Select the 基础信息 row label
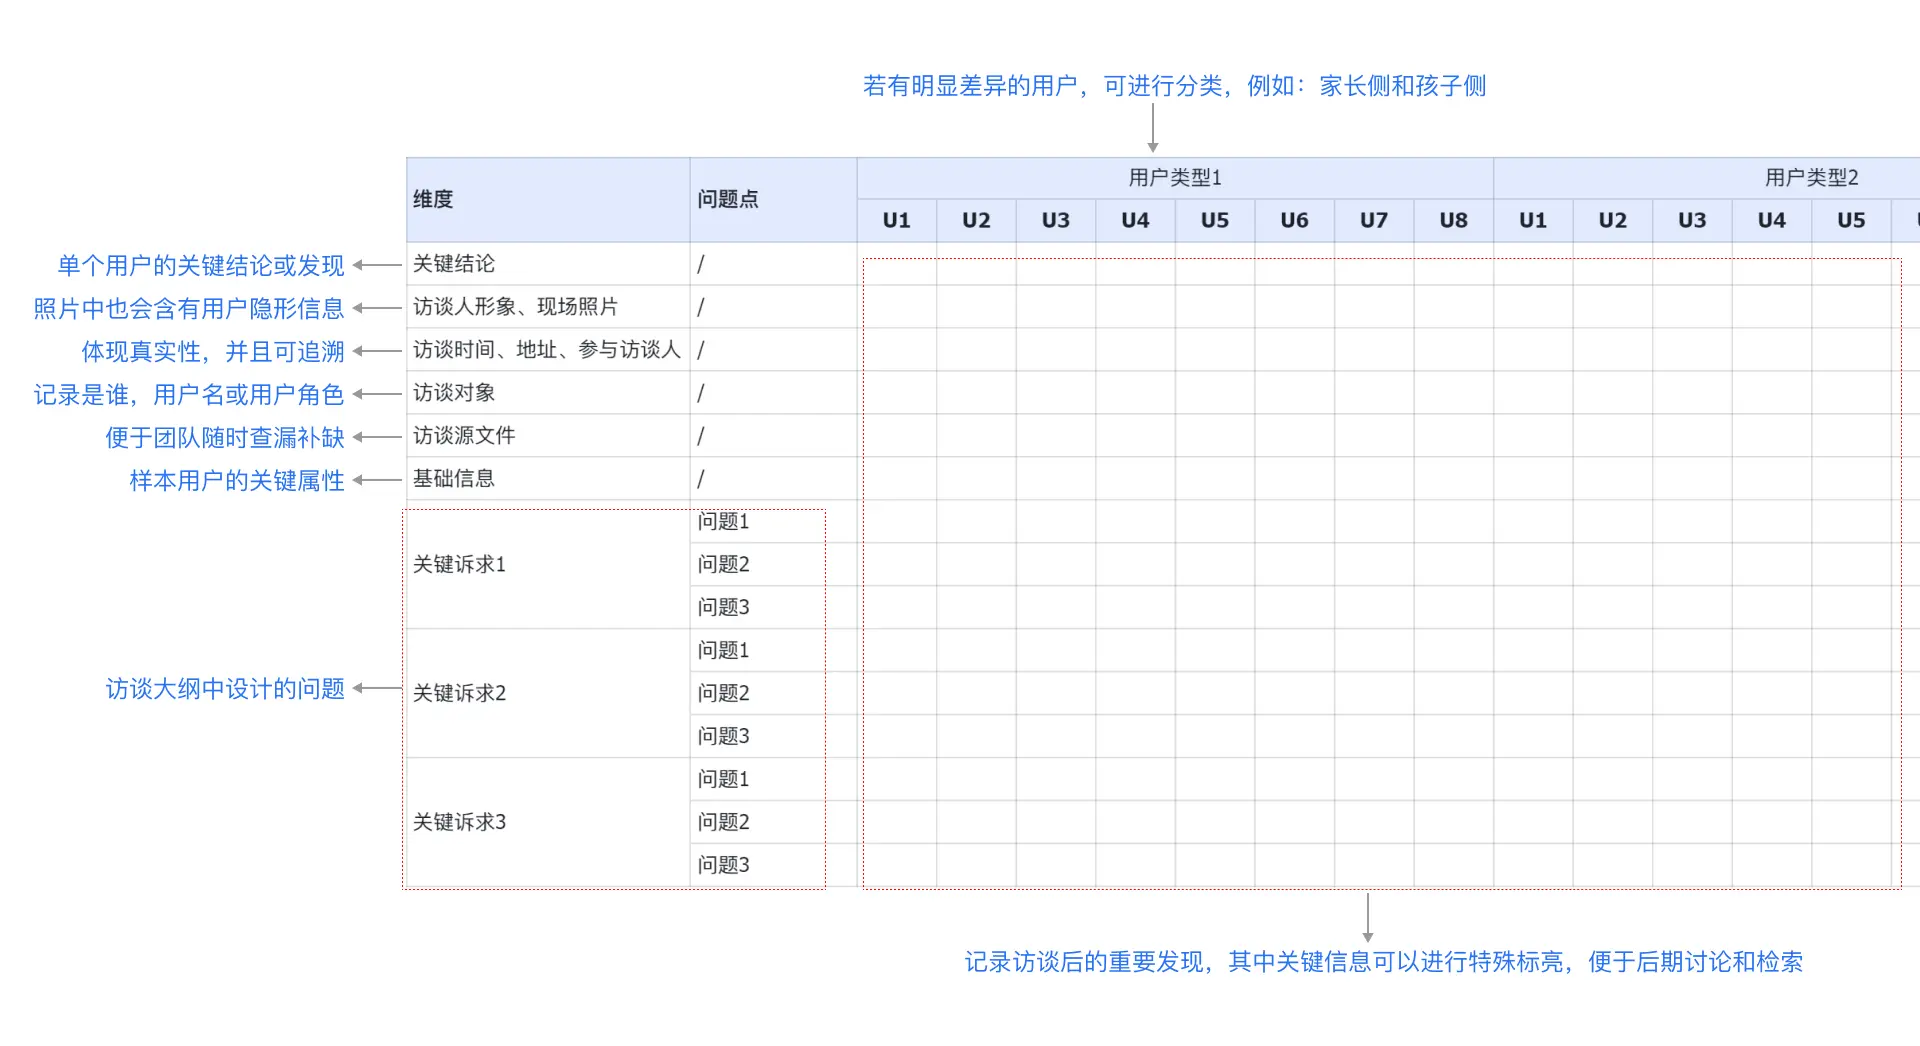The image size is (1920, 1046). [454, 479]
